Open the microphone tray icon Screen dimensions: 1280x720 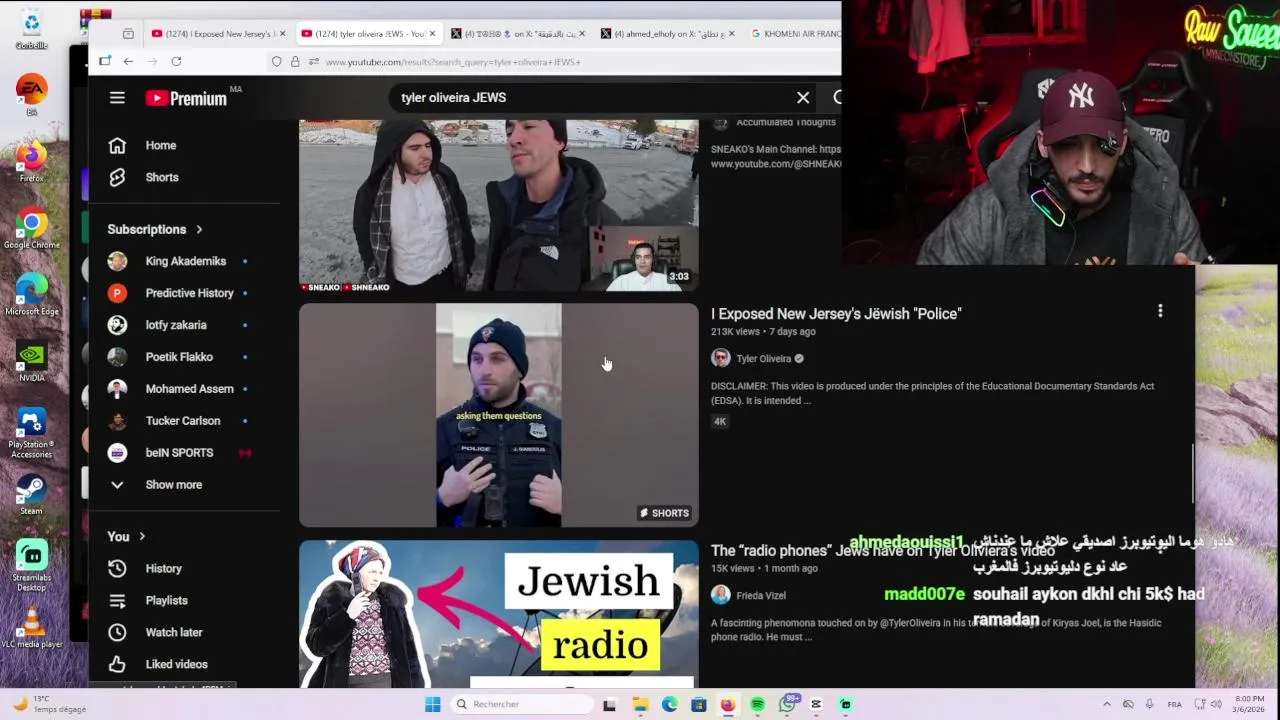tap(1149, 704)
